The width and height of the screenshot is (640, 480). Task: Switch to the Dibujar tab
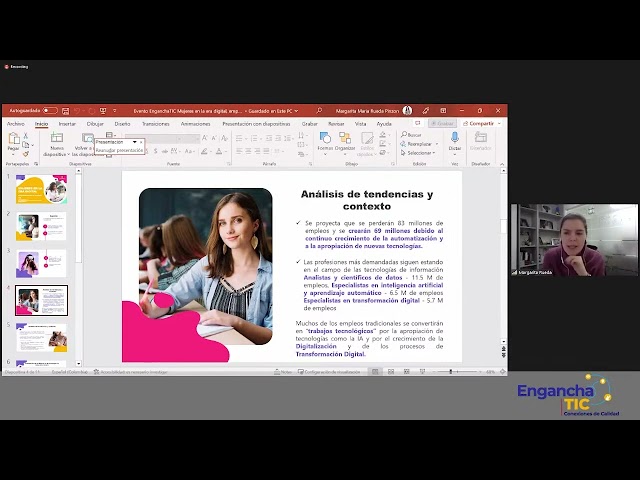[x=95, y=124]
